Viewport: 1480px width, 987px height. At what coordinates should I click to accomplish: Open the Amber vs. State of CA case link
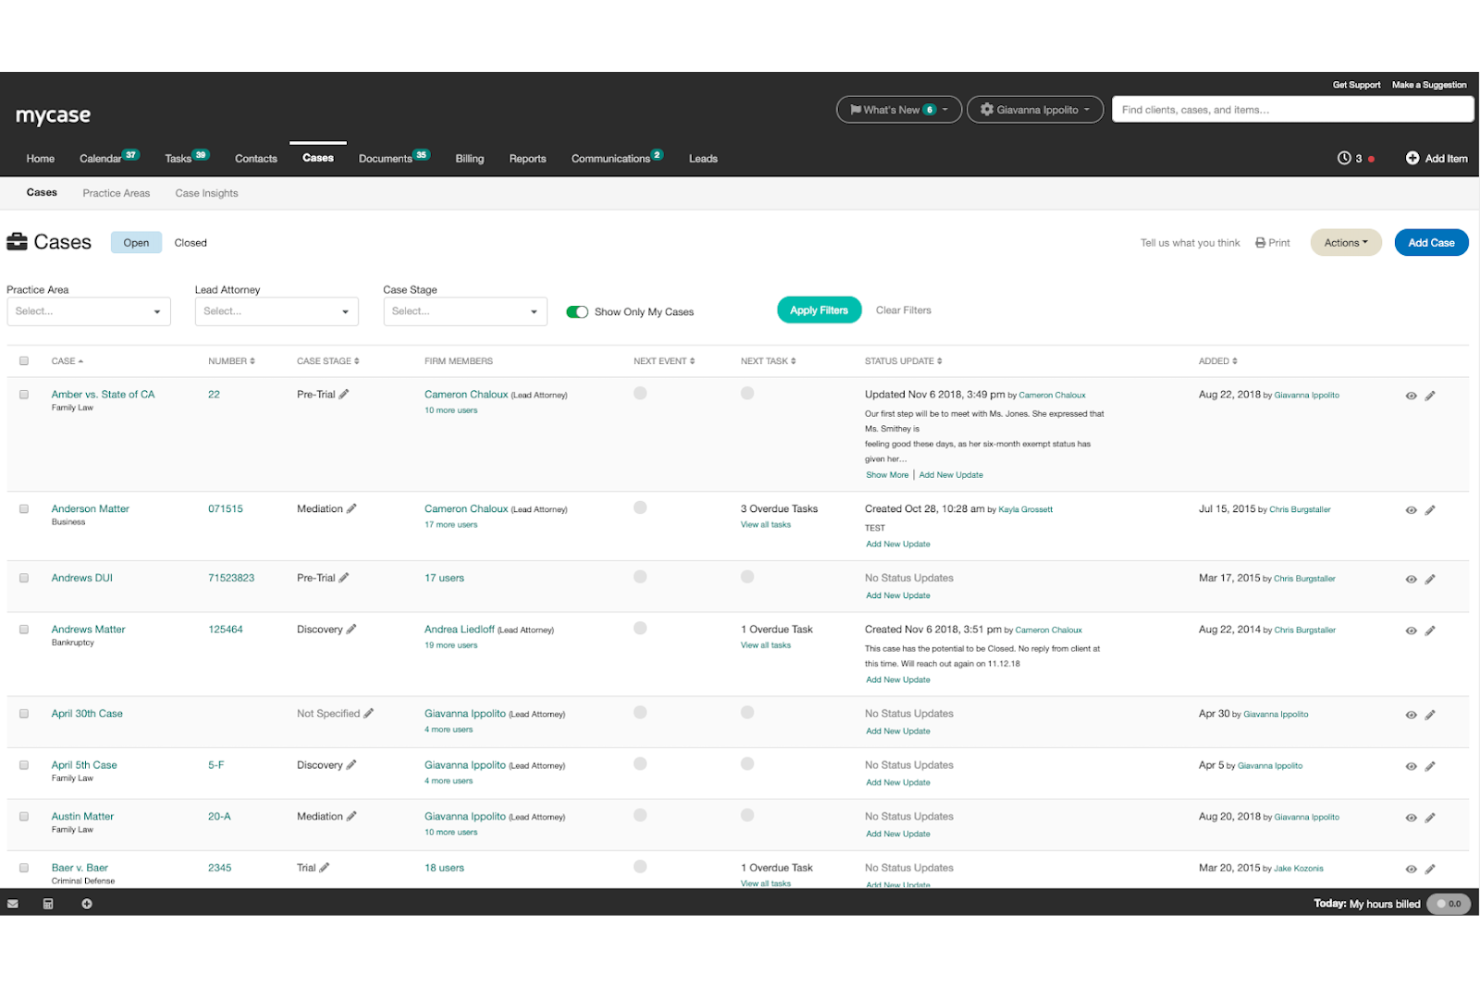103,395
